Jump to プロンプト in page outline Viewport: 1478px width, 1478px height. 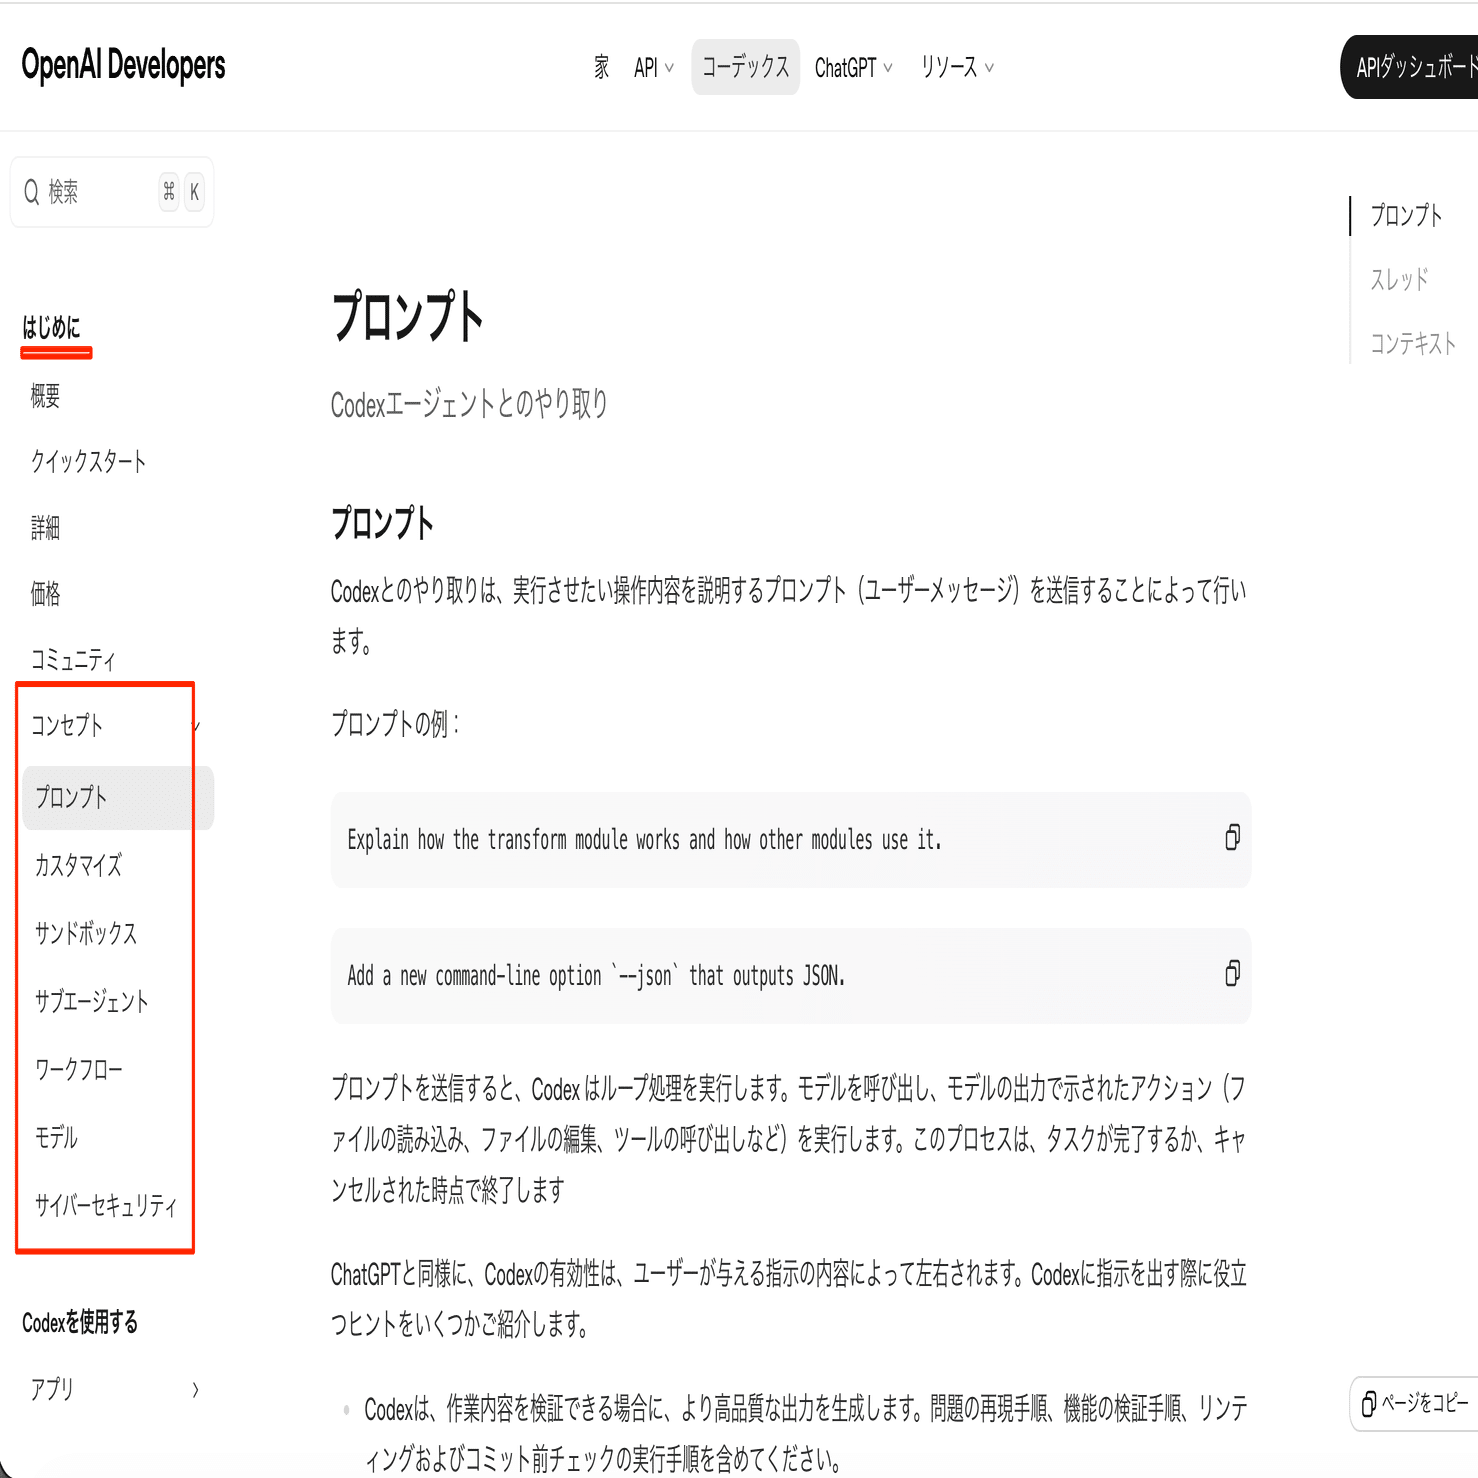(1406, 215)
